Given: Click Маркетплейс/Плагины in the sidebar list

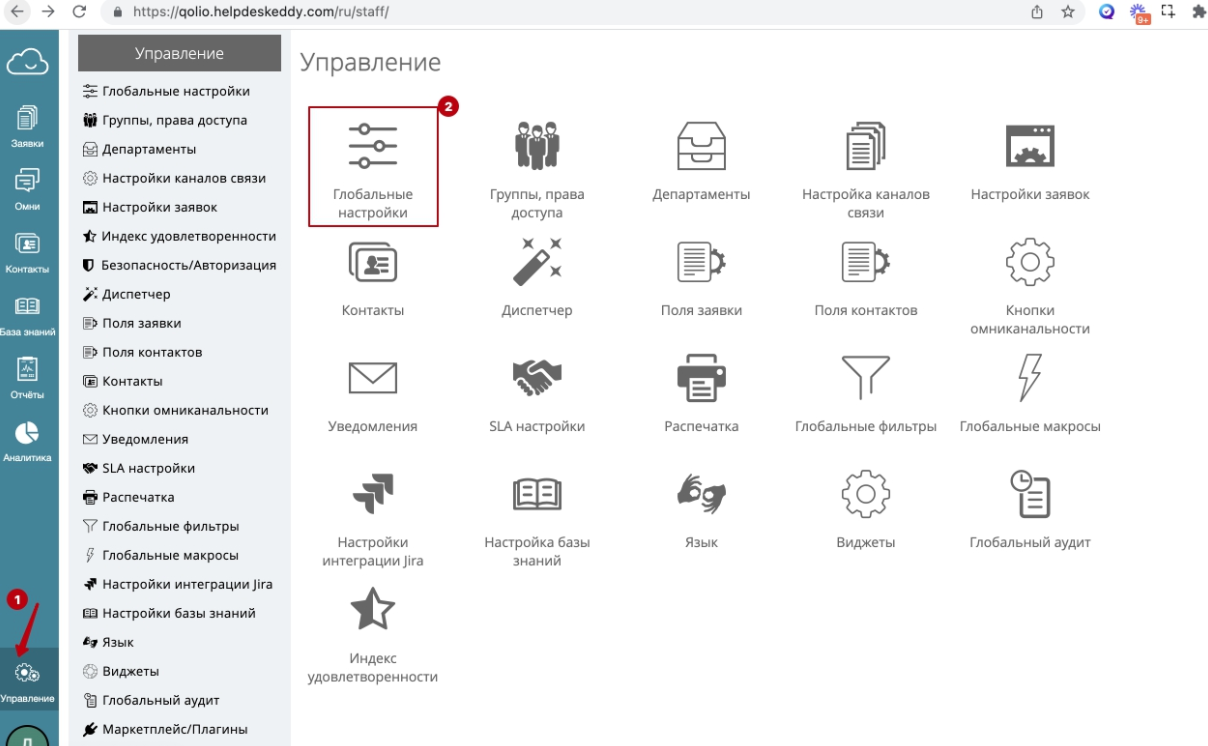Looking at the screenshot, I should [x=174, y=729].
